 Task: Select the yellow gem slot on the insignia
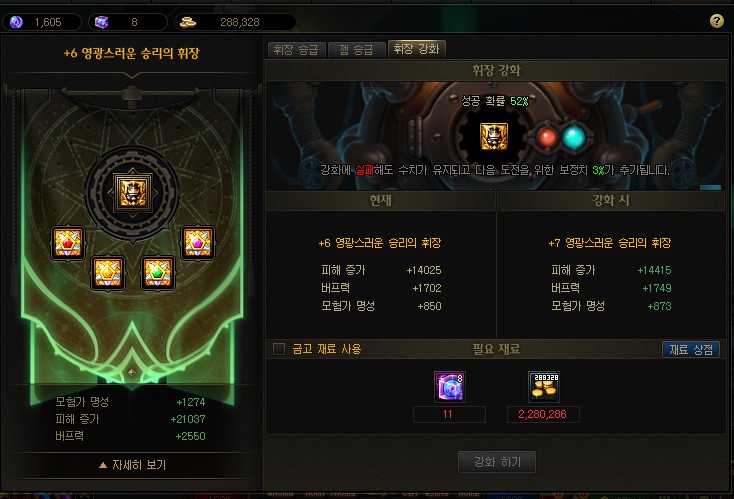click(x=108, y=272)
